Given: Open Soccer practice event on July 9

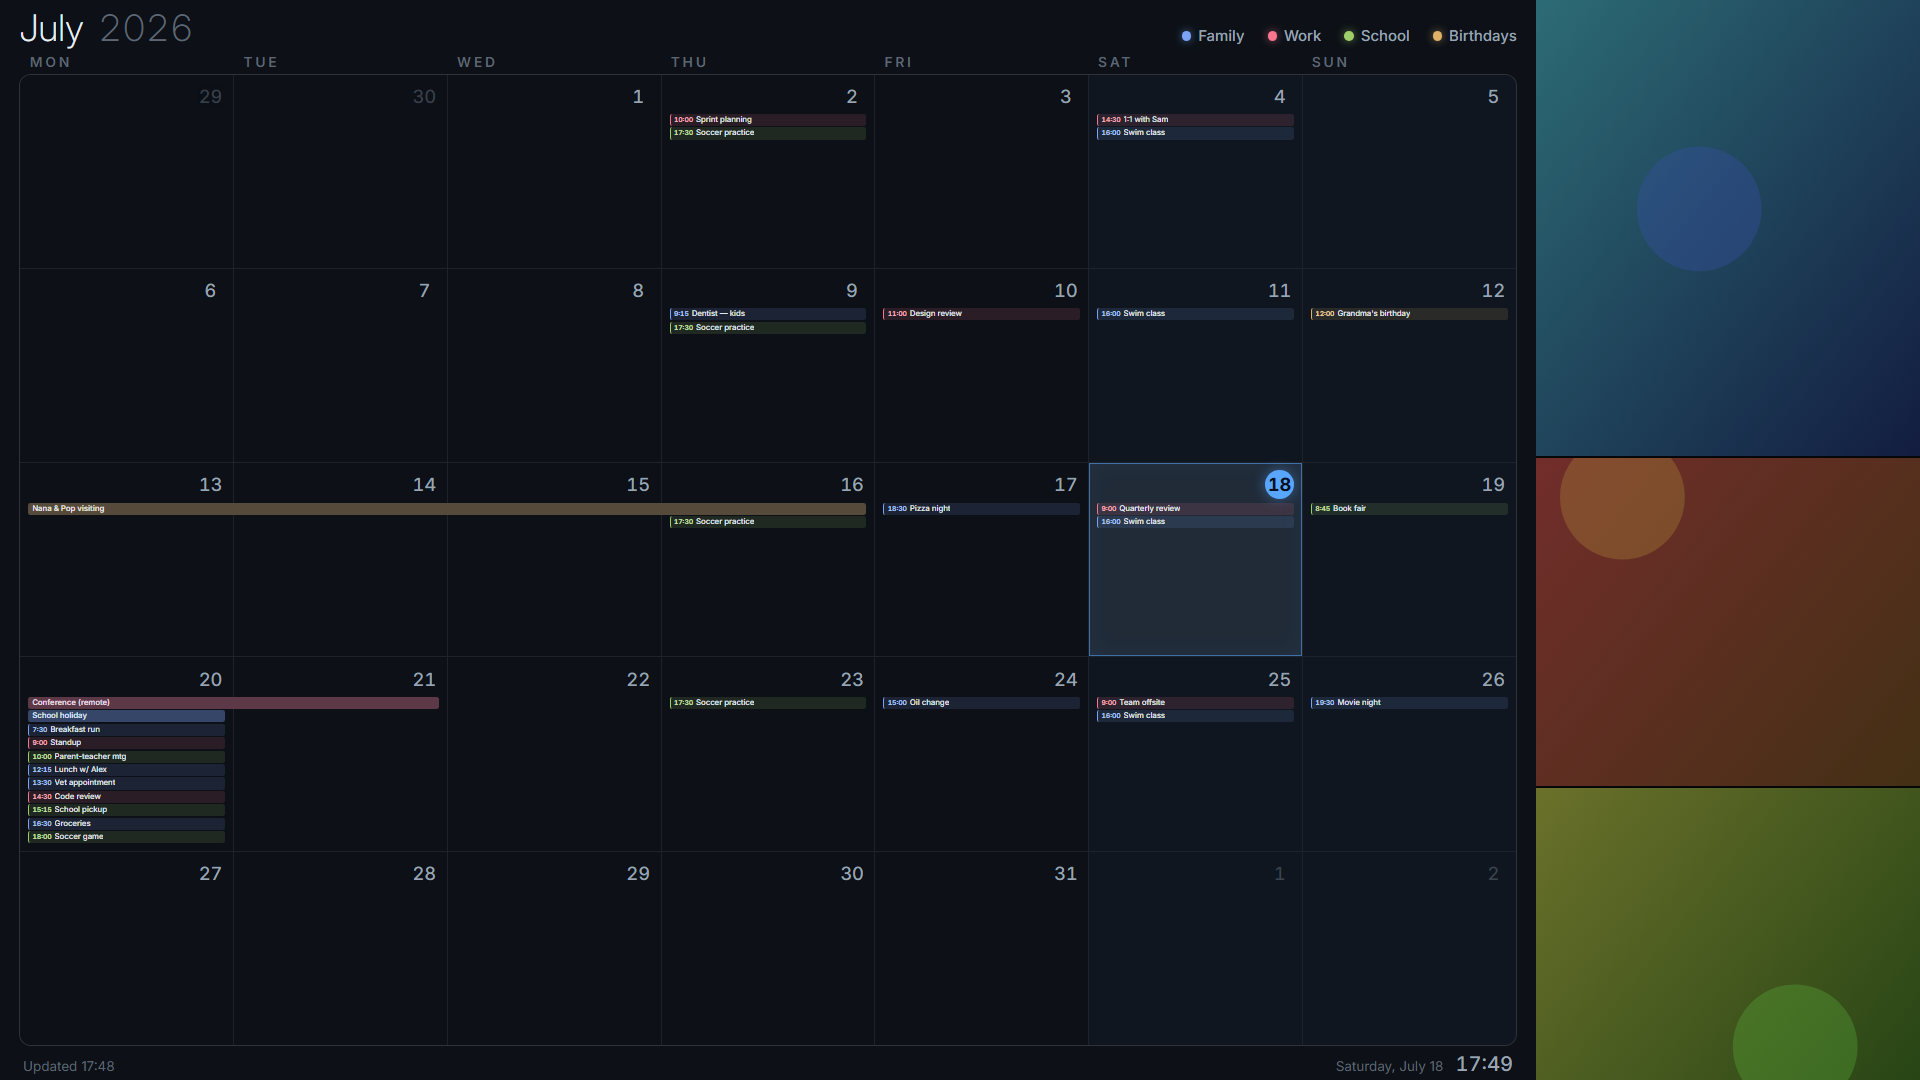Looking at the screenshot, I should 767,328.
